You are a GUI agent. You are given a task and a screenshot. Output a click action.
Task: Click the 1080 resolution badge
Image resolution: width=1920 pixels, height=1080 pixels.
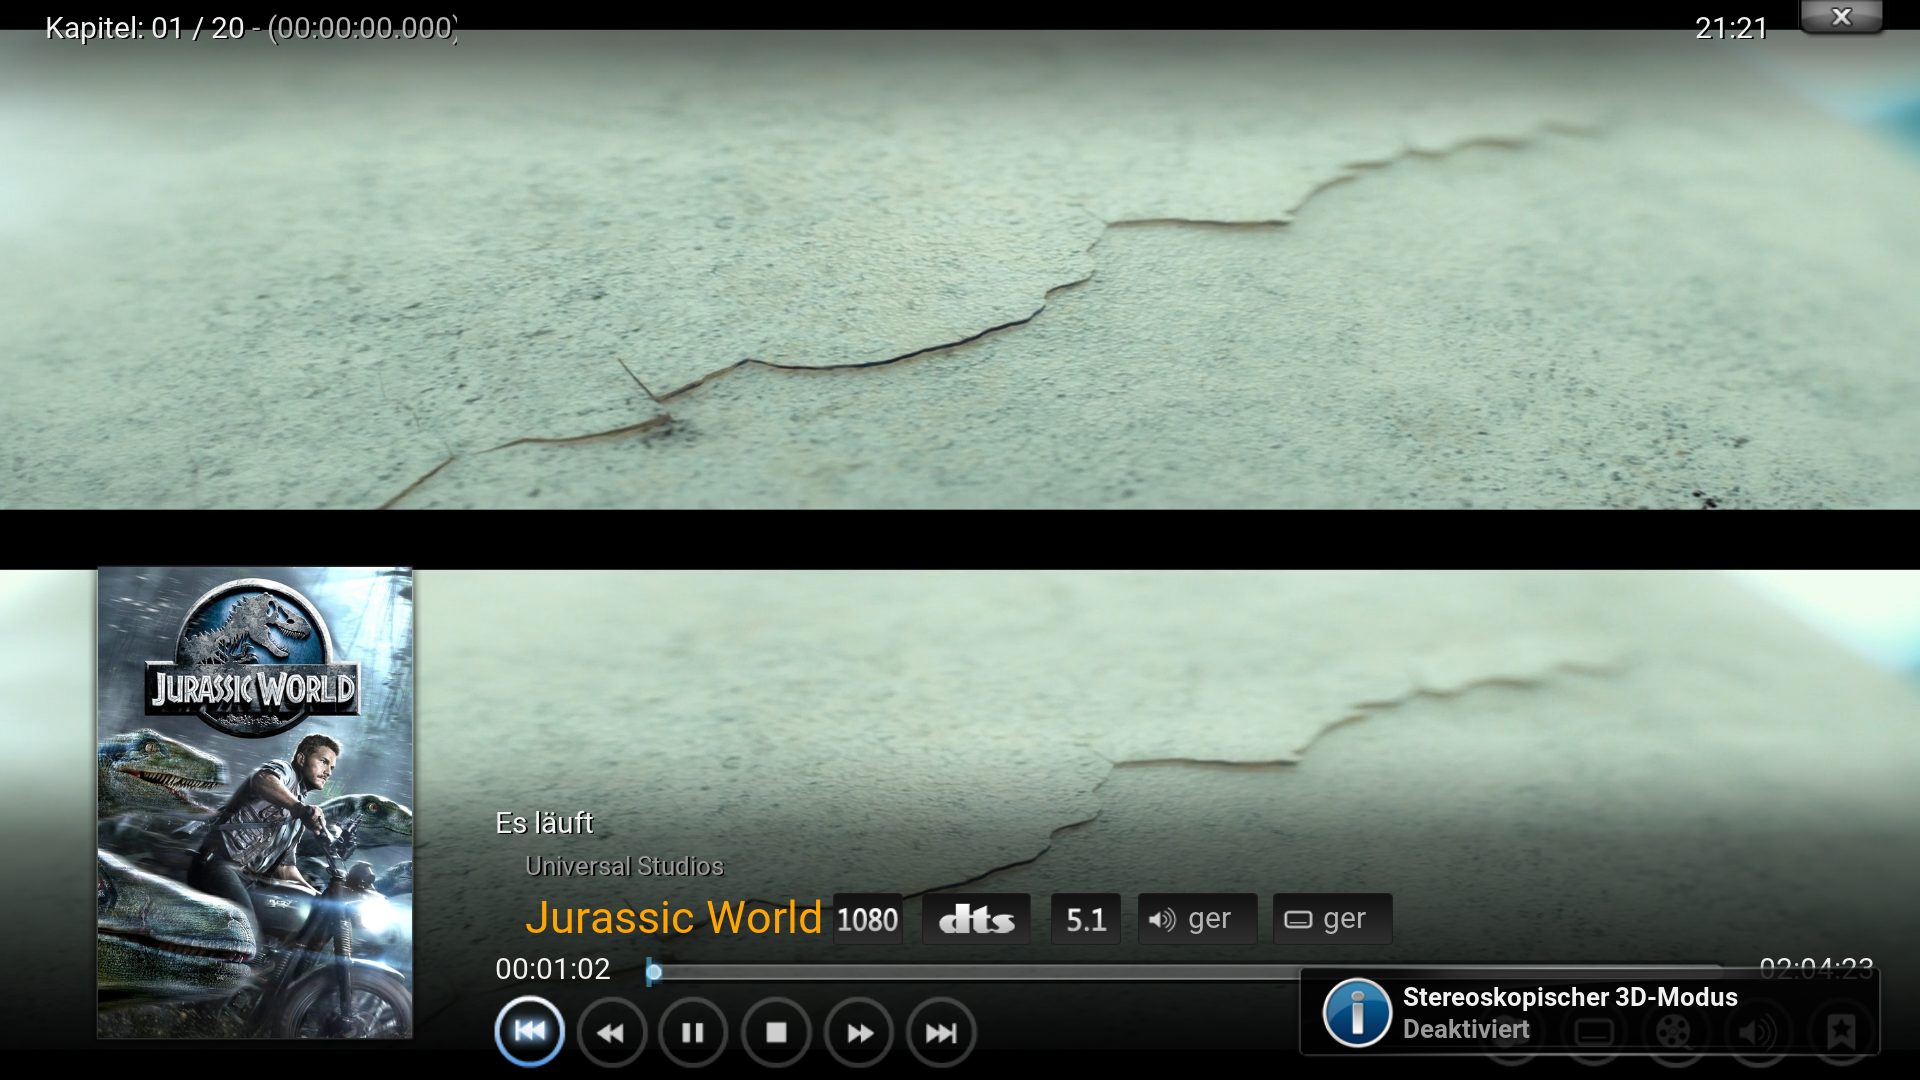[867, 919]
